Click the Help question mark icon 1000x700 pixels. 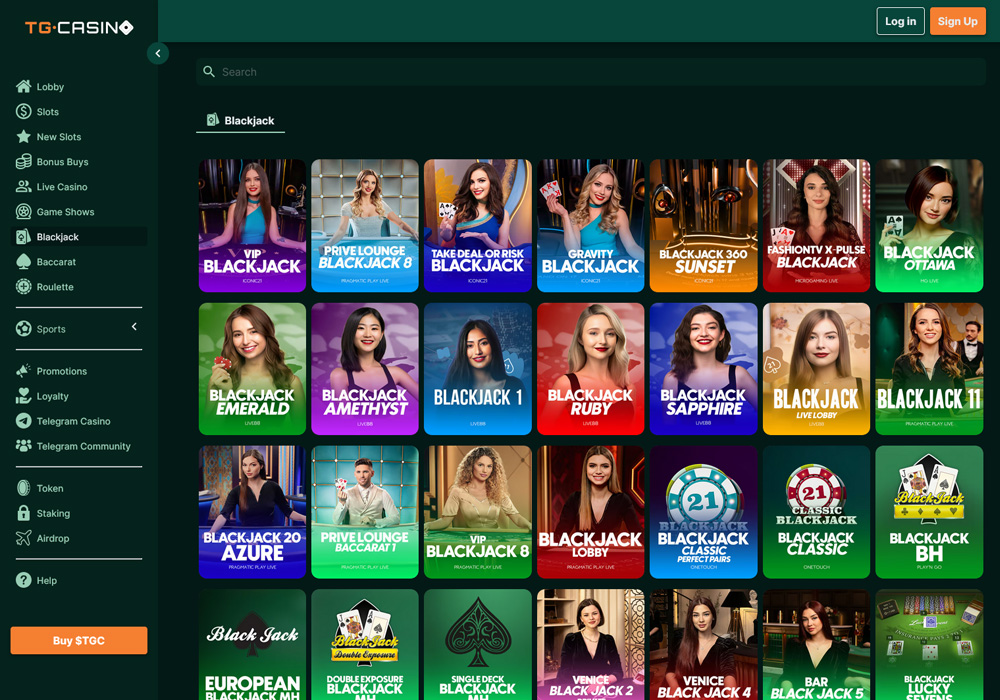tap(24, 580)
